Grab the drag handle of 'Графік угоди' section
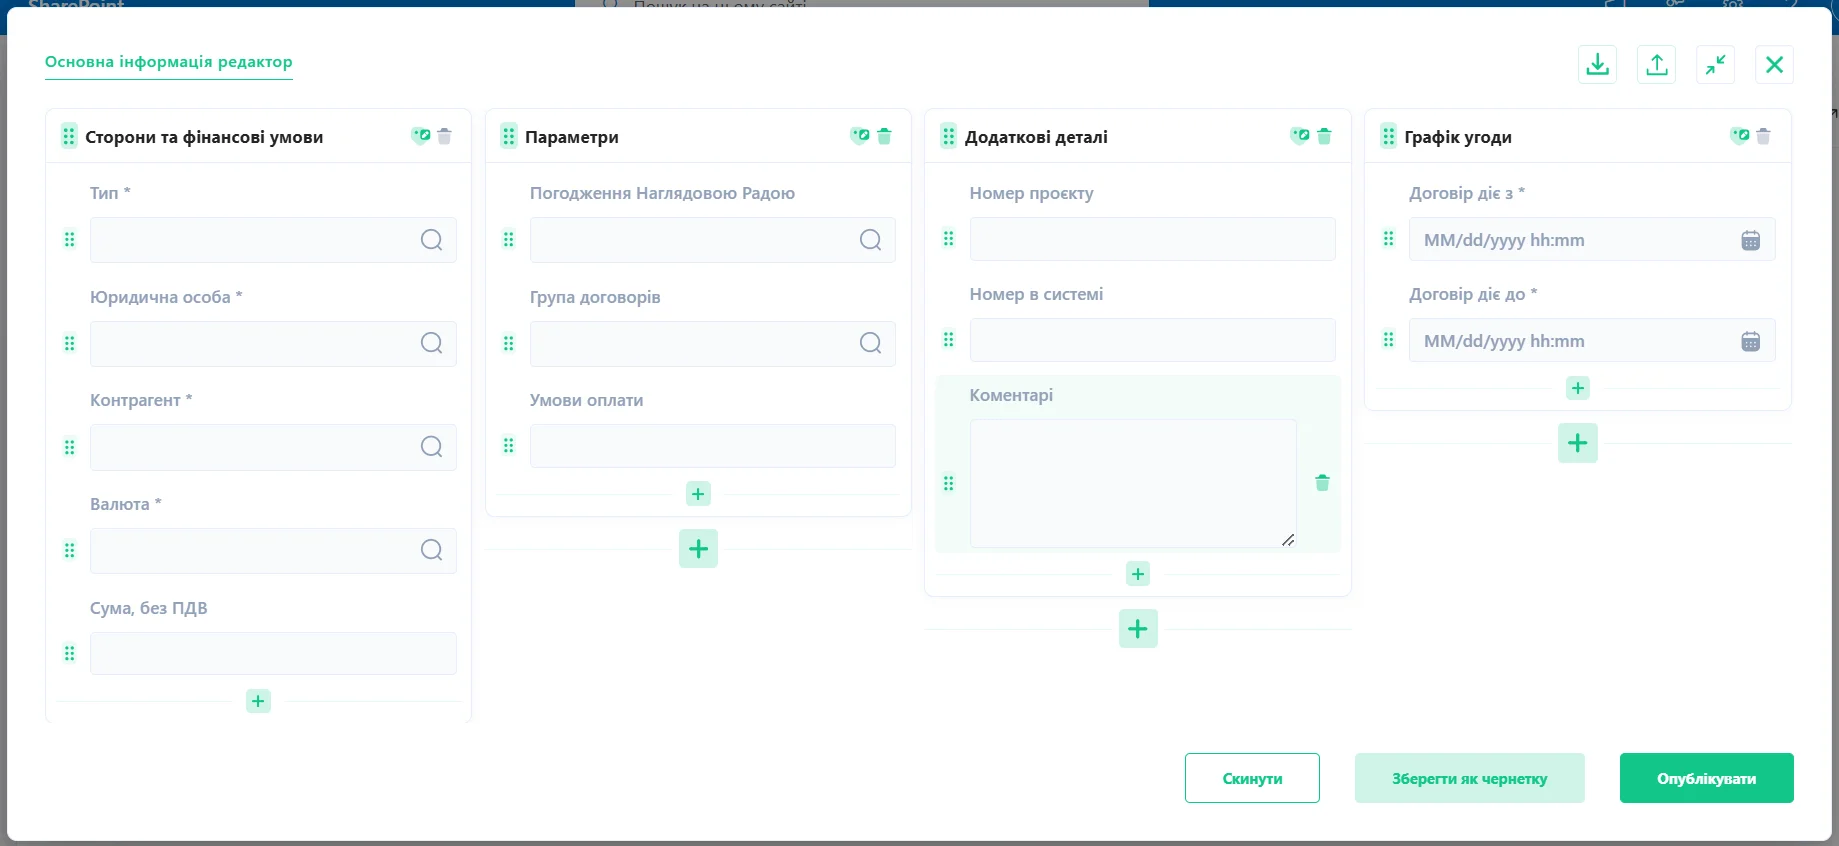Viewport: 1839px width, 846px height. pos(1388,136)
